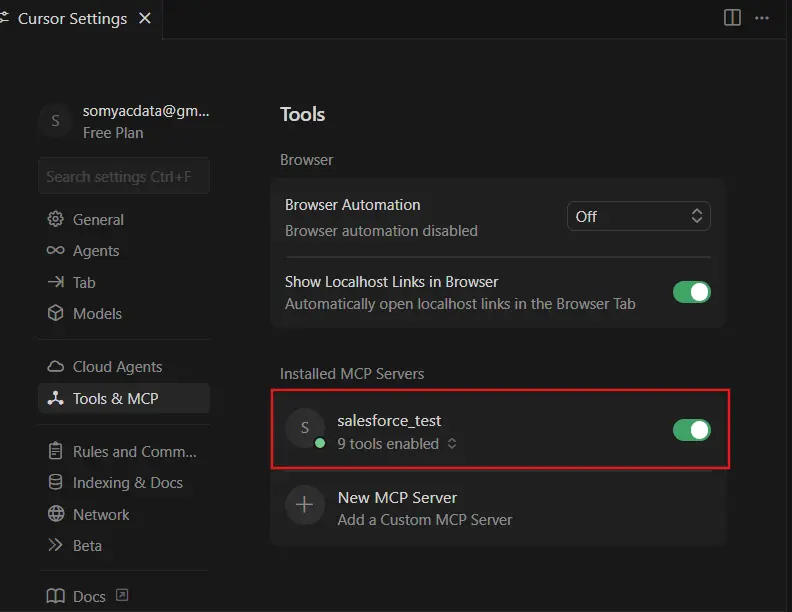Click the General gear icon
Screen dimensions: 792x612
pos(56,219)
